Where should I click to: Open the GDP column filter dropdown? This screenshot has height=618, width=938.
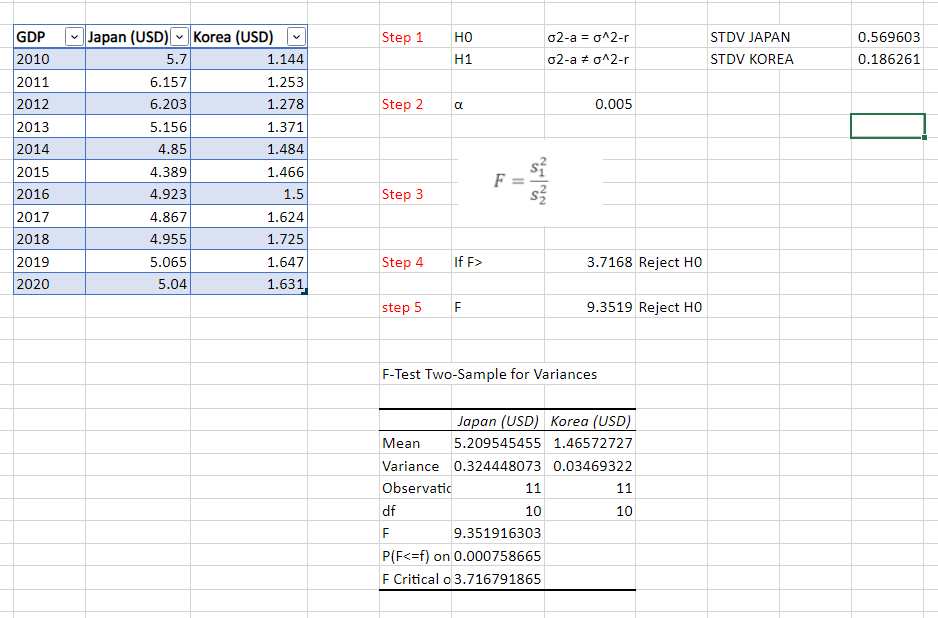tap(74, 36)
